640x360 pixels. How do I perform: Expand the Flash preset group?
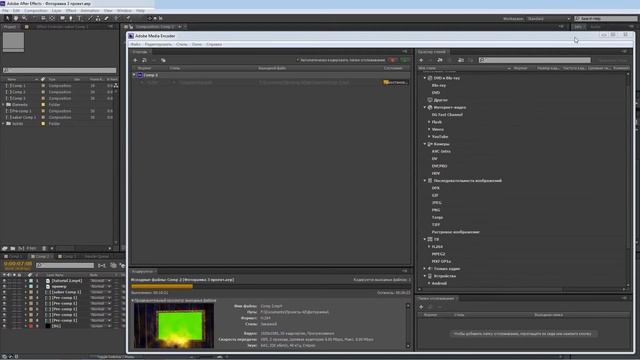[x=429, y=122]
